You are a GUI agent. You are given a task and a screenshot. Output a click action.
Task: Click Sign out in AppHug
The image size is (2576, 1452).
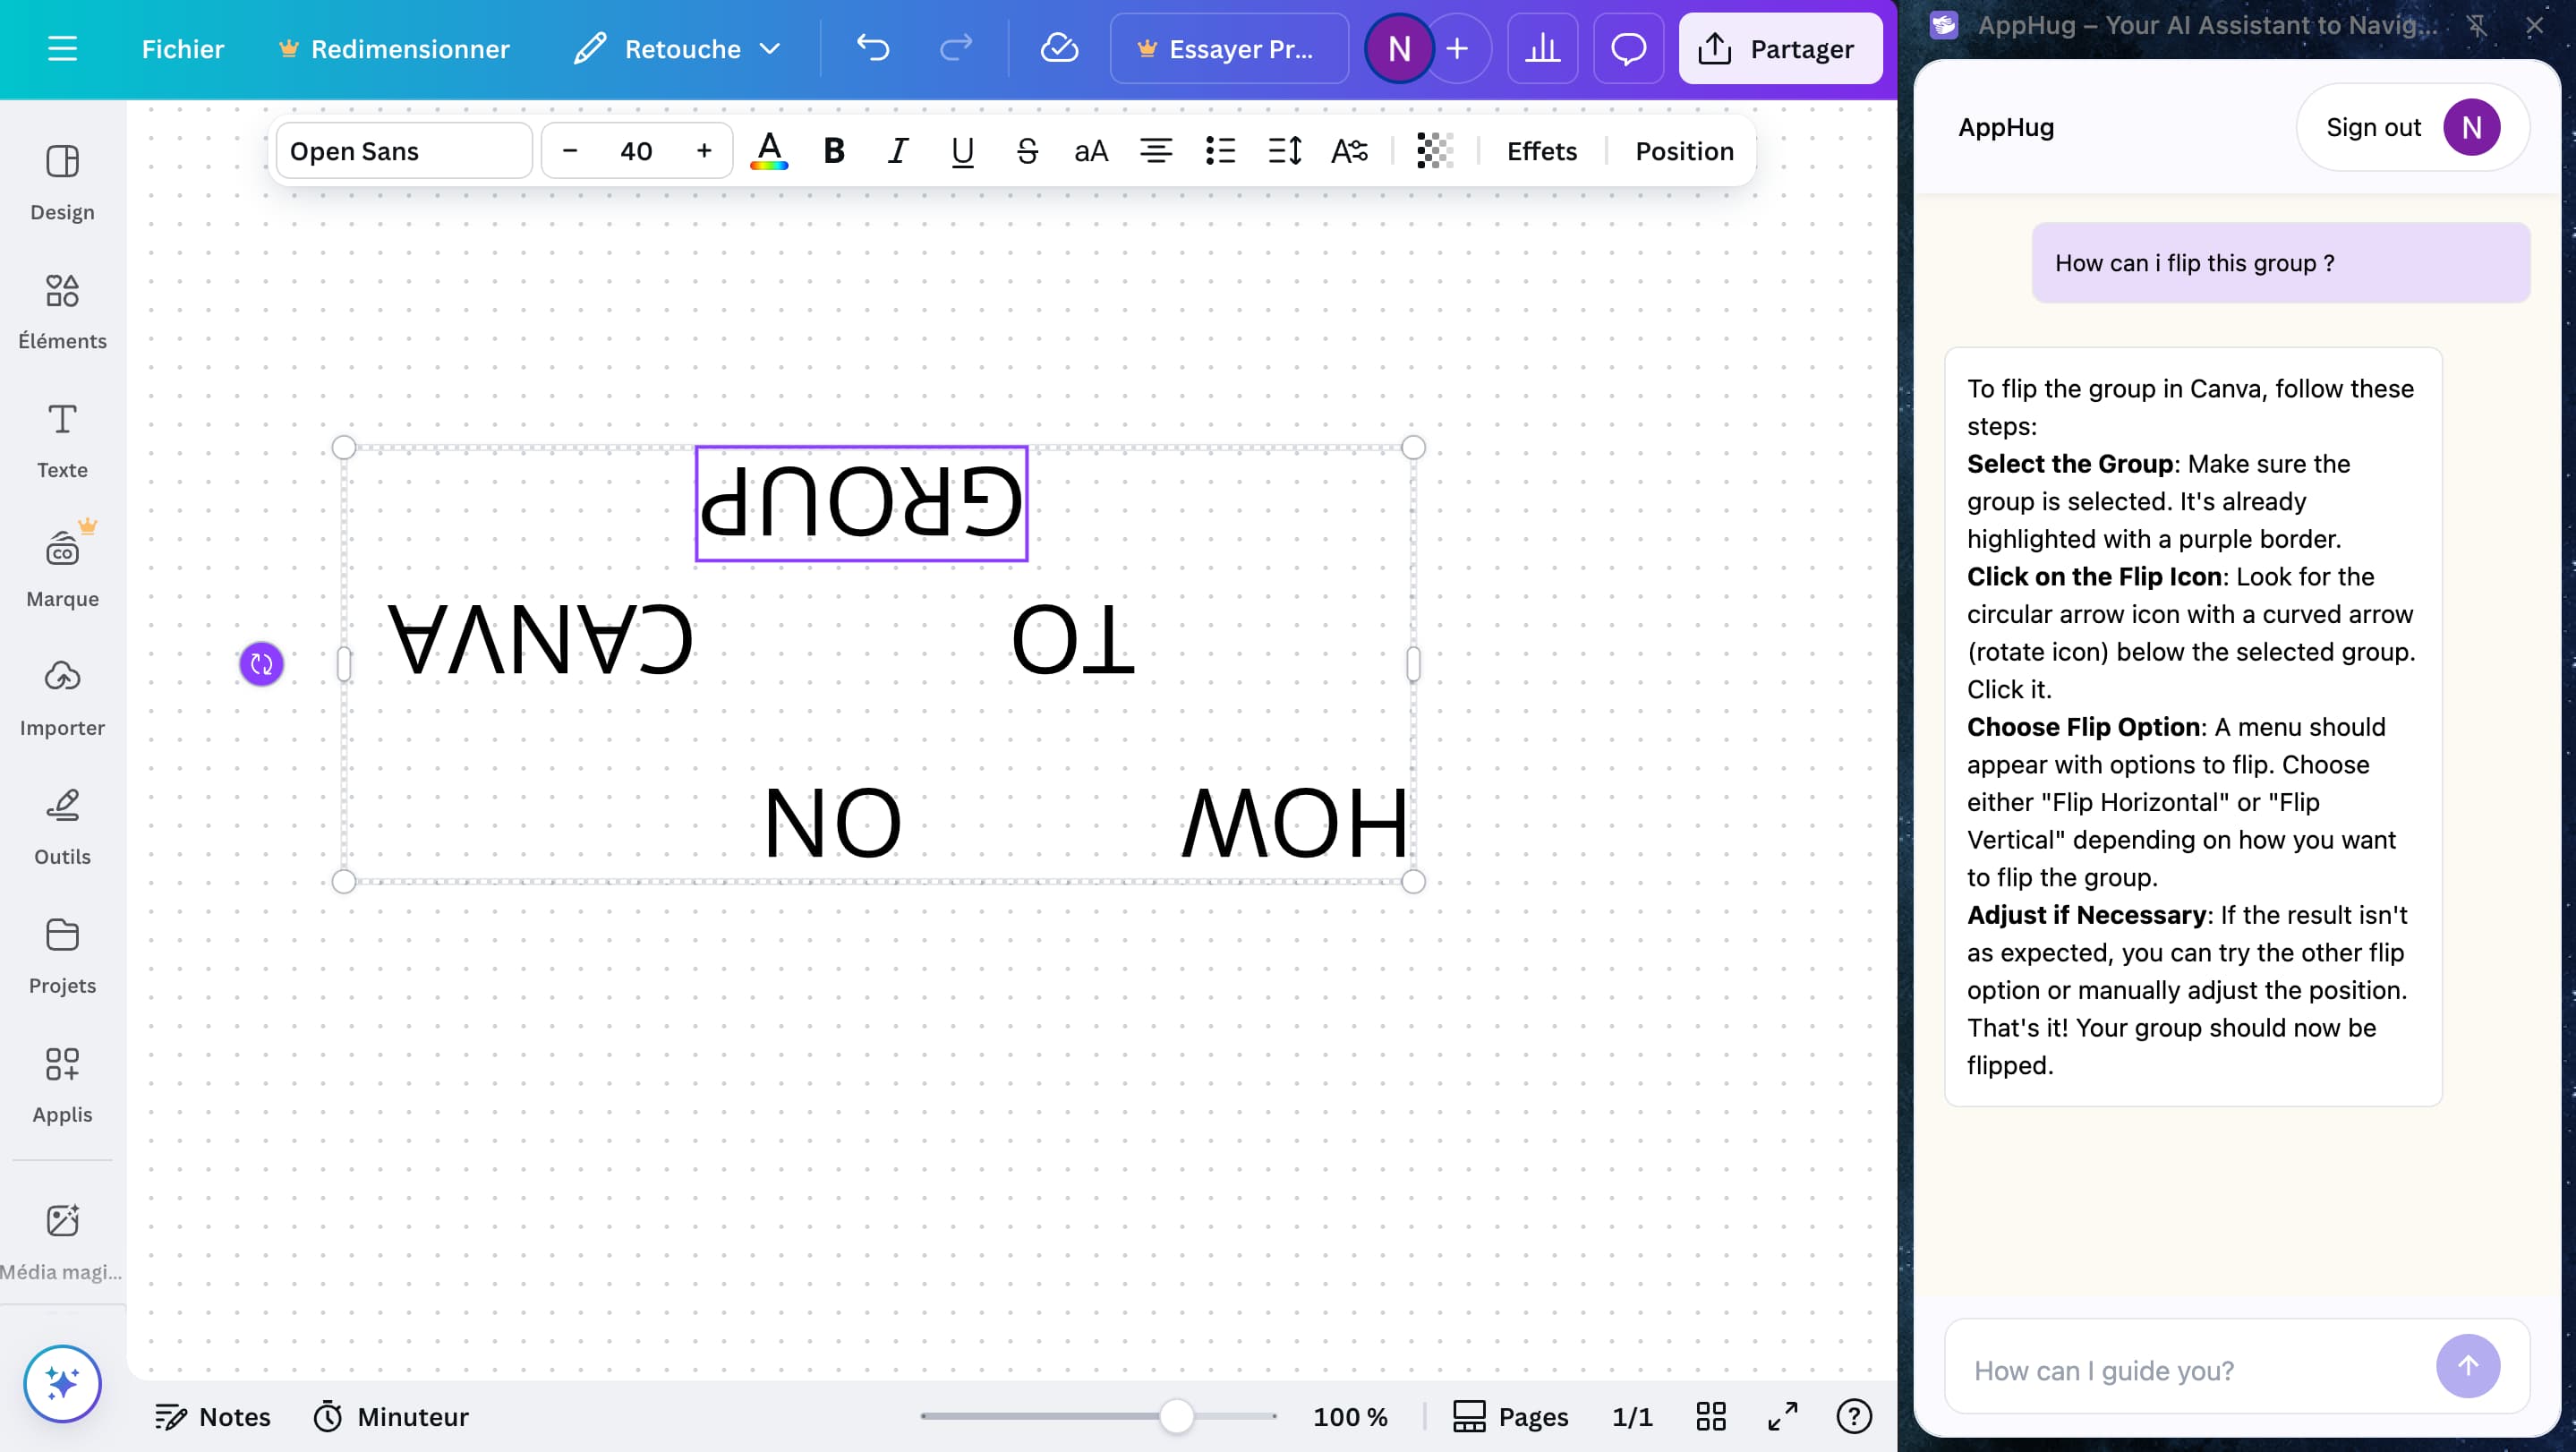(2373, 127)
